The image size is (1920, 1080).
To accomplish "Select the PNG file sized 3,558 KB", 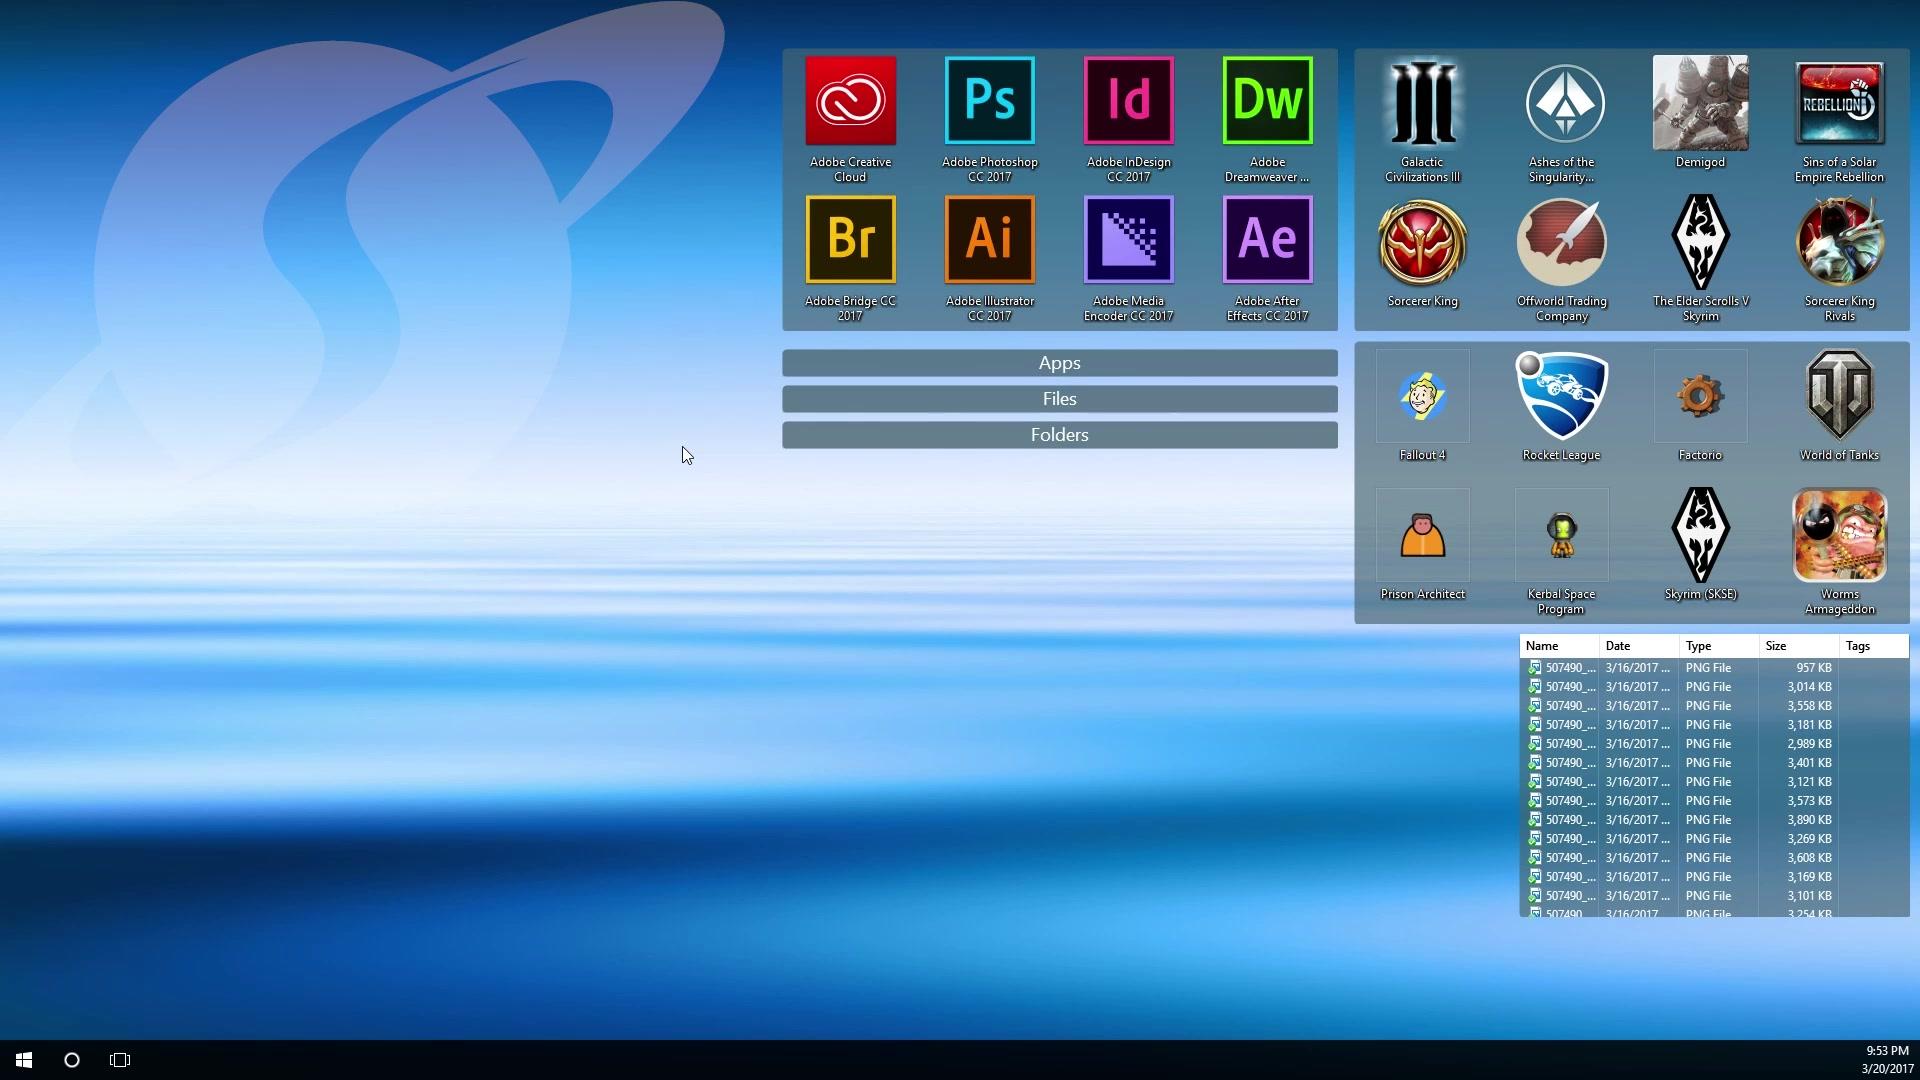I will [1714, 706].
